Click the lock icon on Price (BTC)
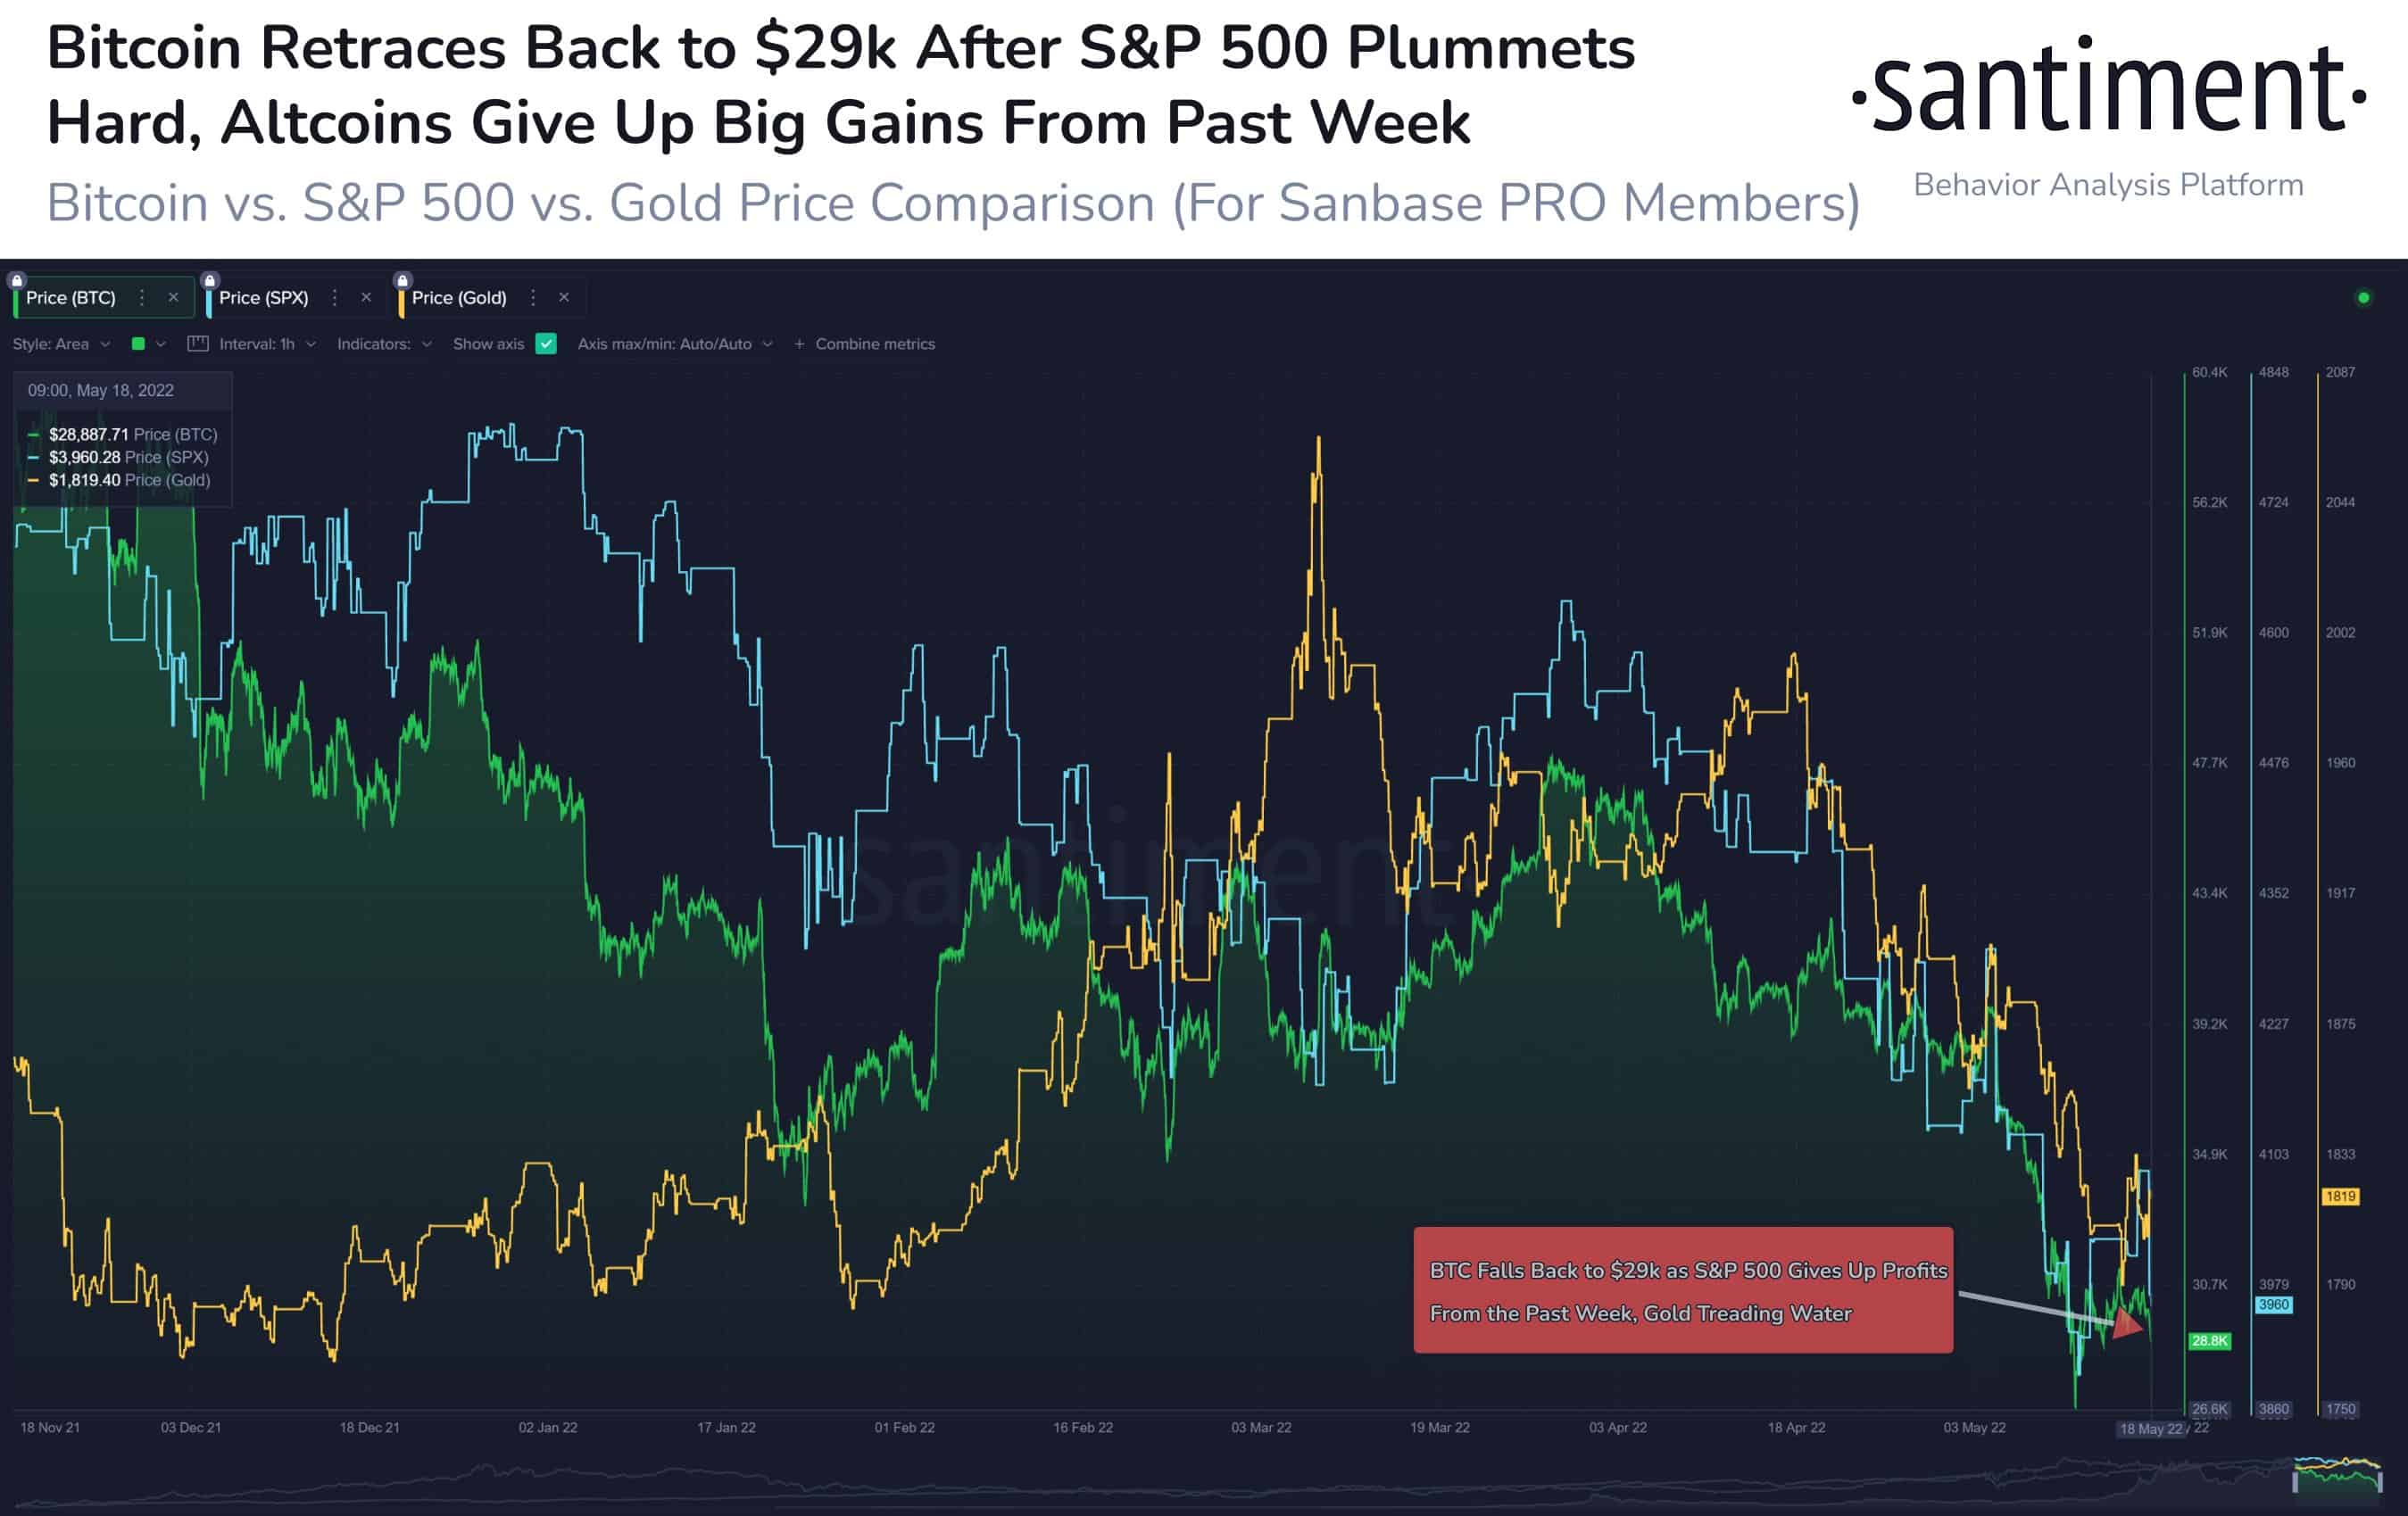 tap(17, 281)
